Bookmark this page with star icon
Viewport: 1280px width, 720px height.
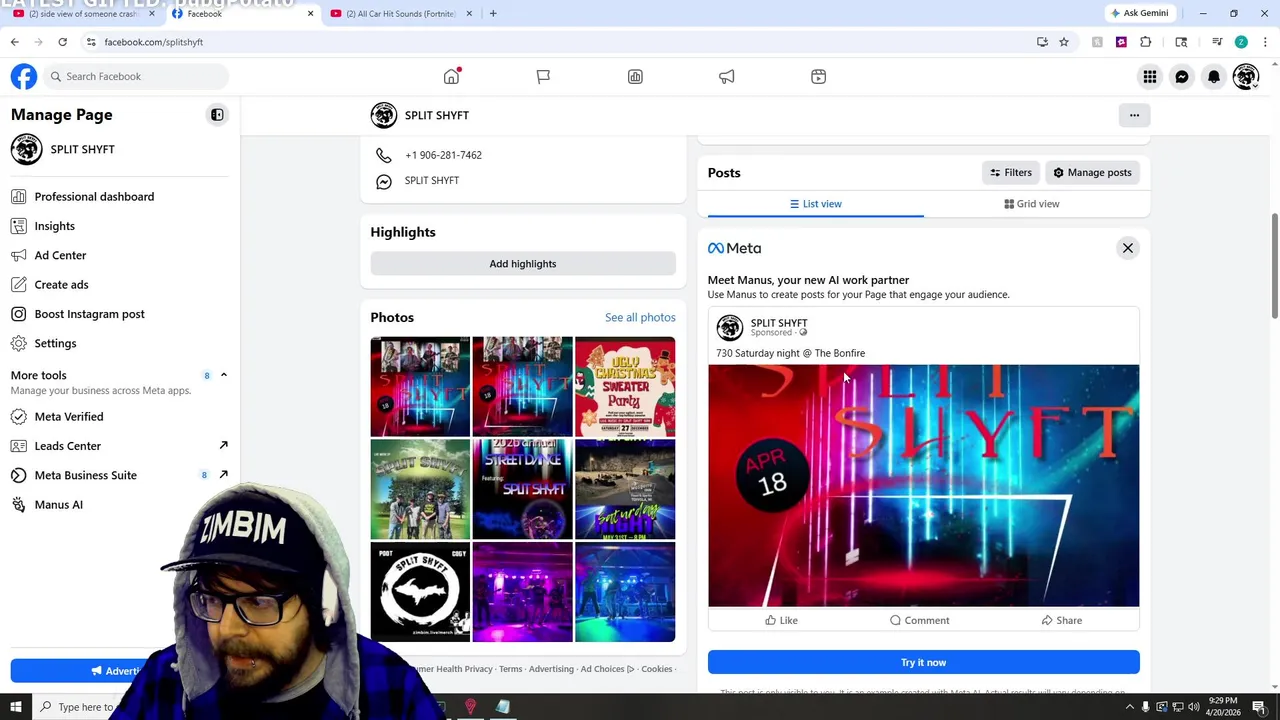[1064, 42]
